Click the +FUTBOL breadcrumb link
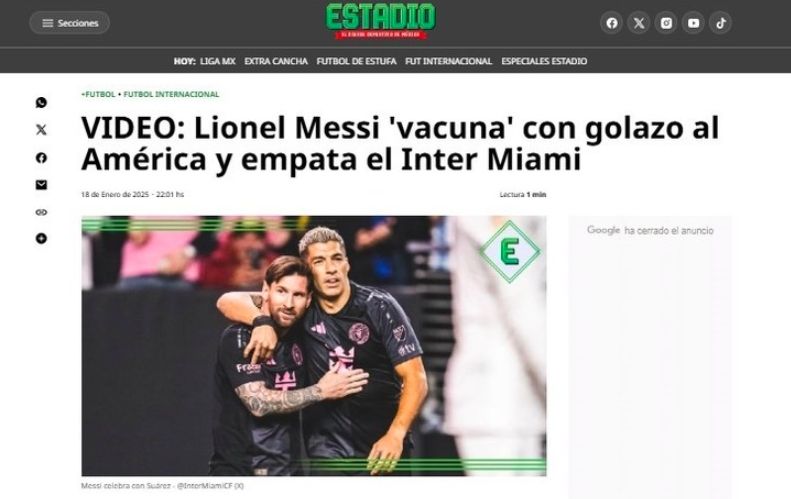Viewport: 791px width, 499px height. [x=98, y=94]
